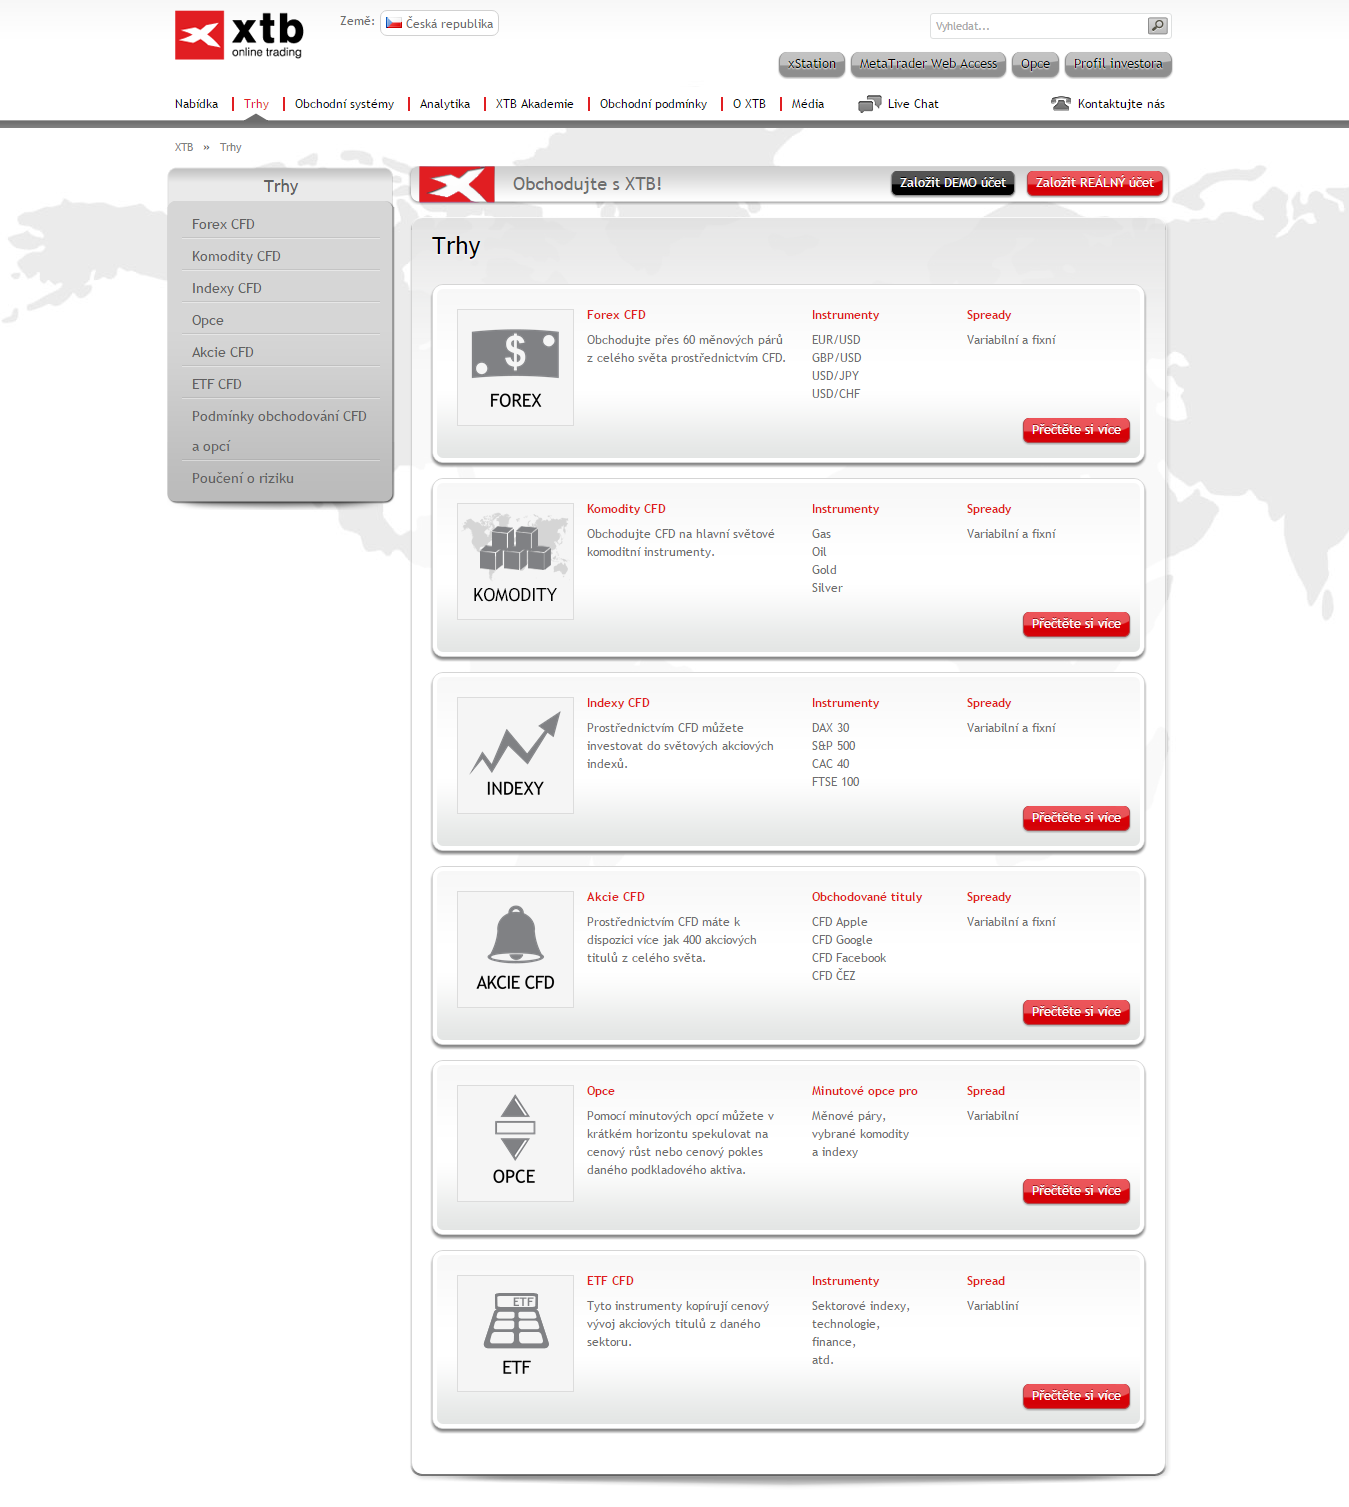This screenshot has height=1507, width=1349.
Task: Open Profil investora
Action: tap(1118, 64)
